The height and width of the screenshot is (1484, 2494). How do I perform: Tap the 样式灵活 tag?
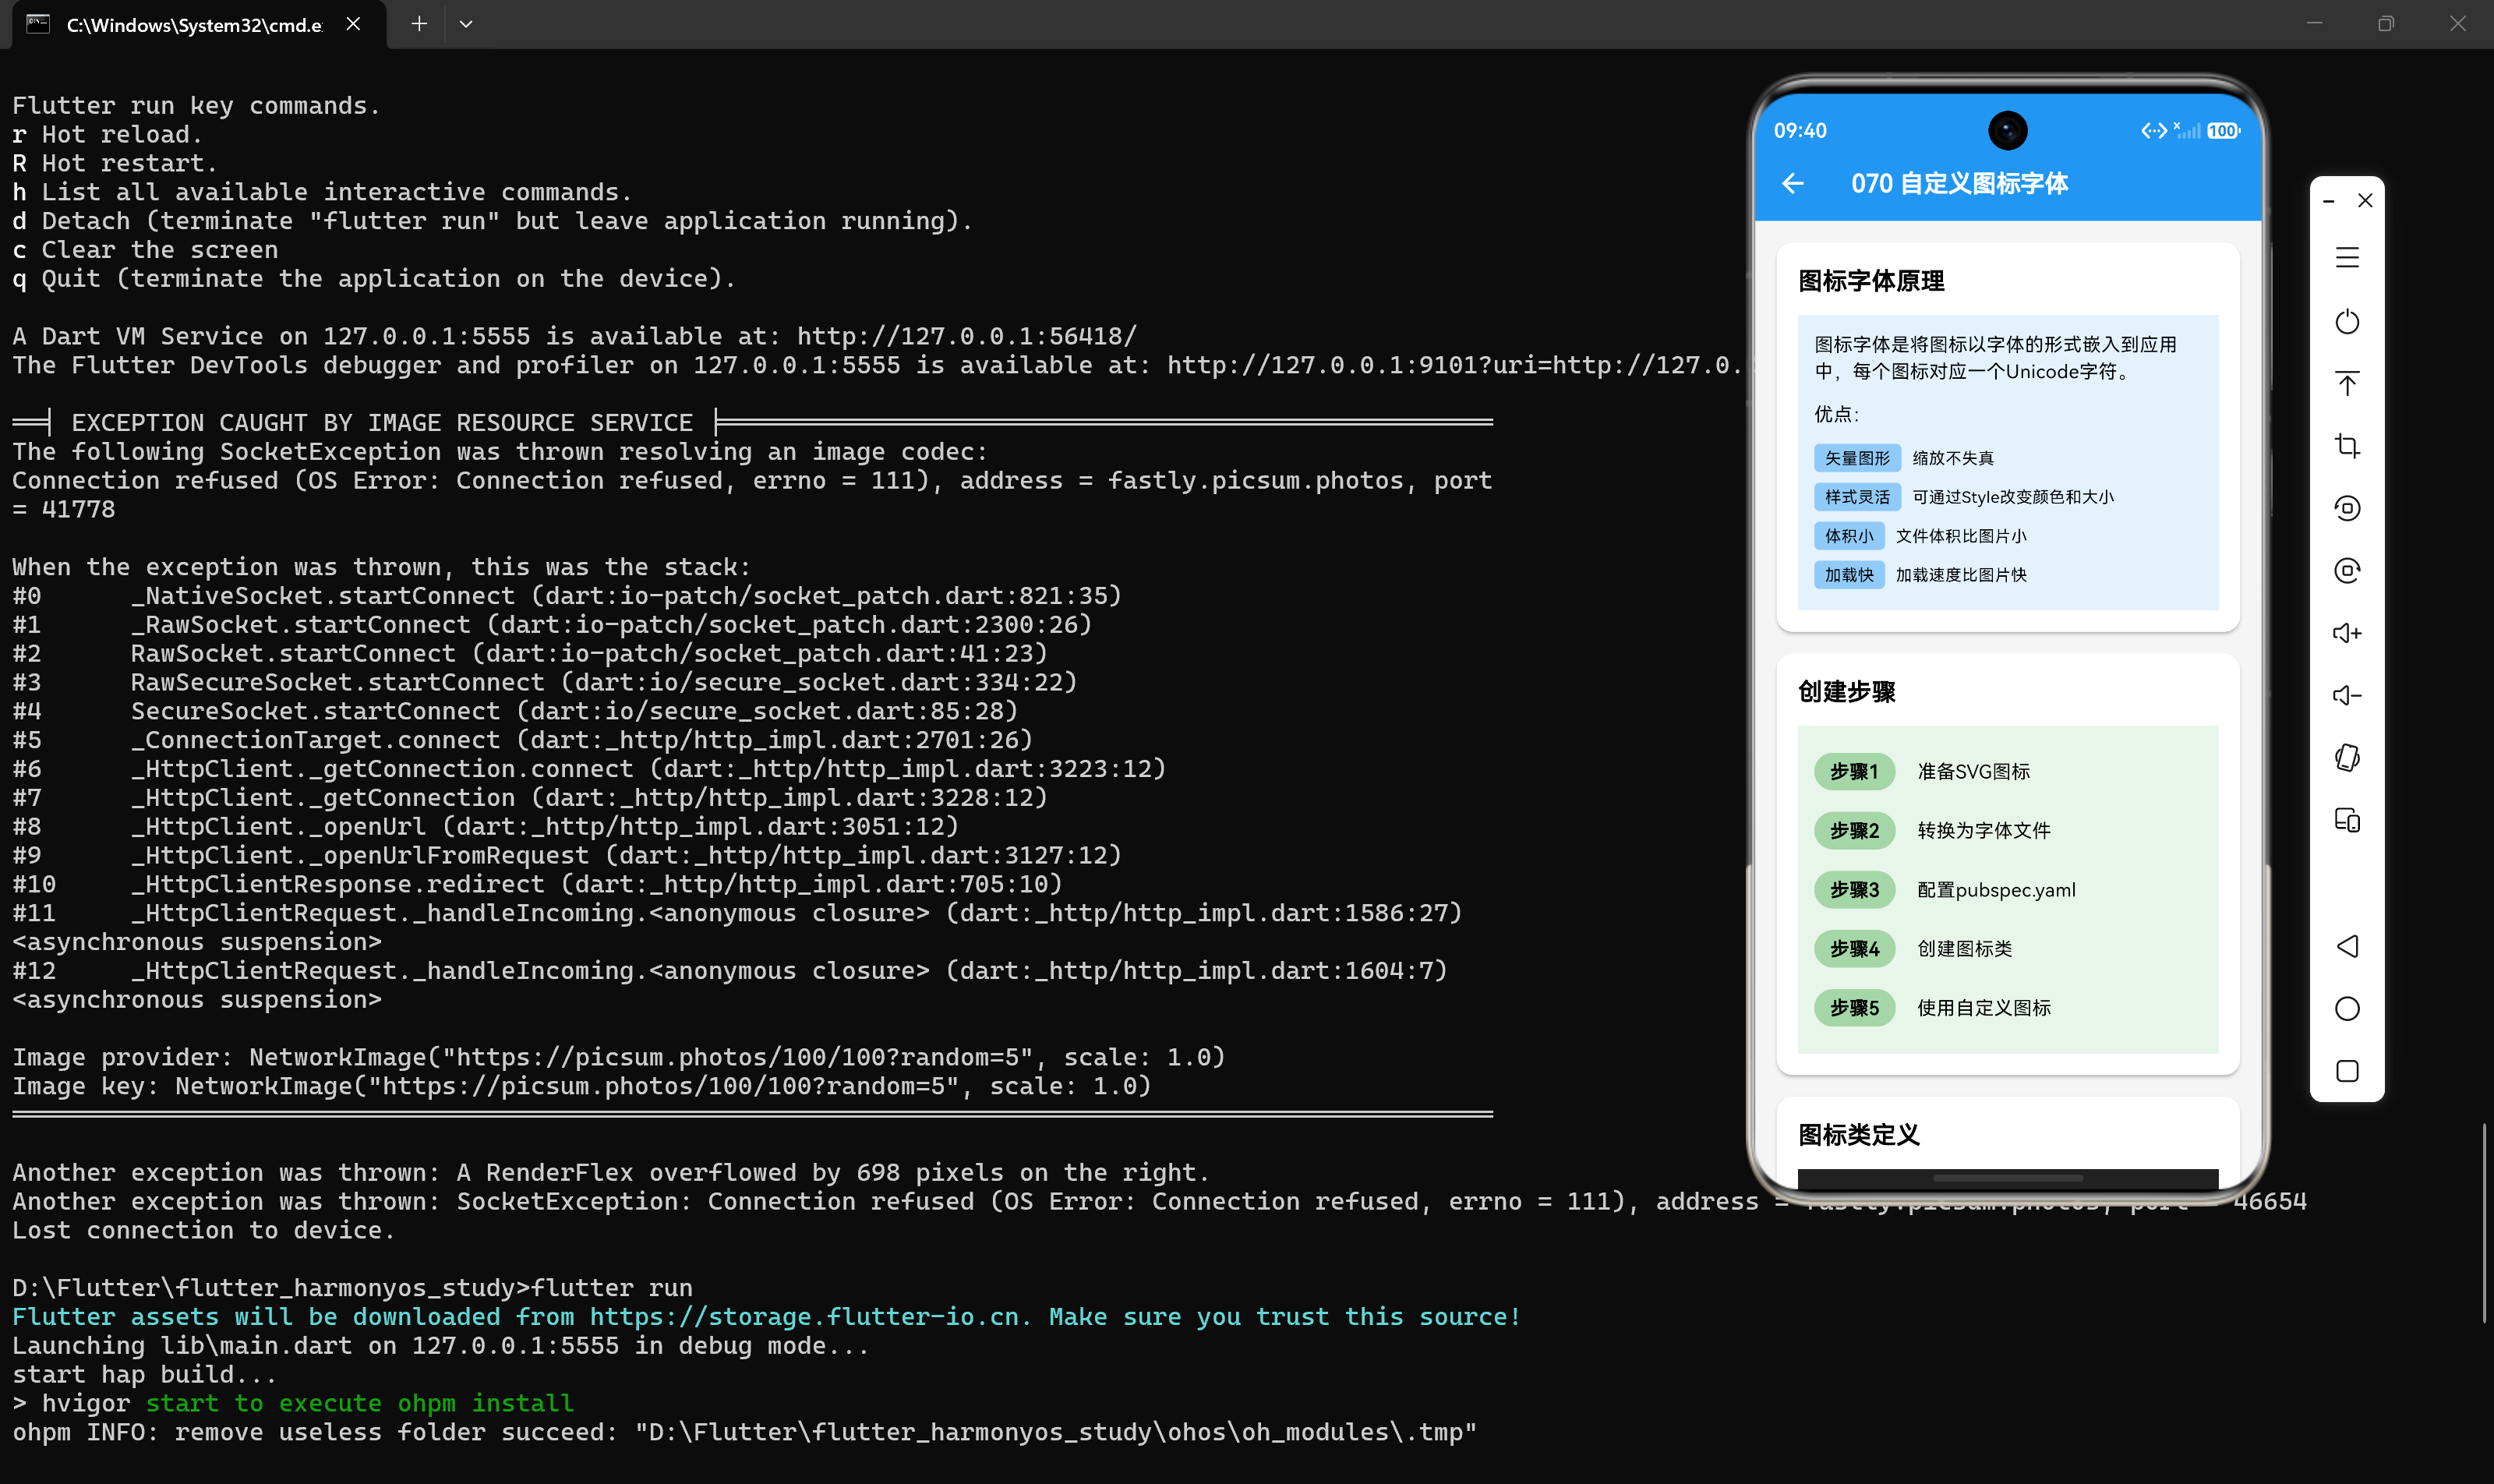coord(1857,497)
